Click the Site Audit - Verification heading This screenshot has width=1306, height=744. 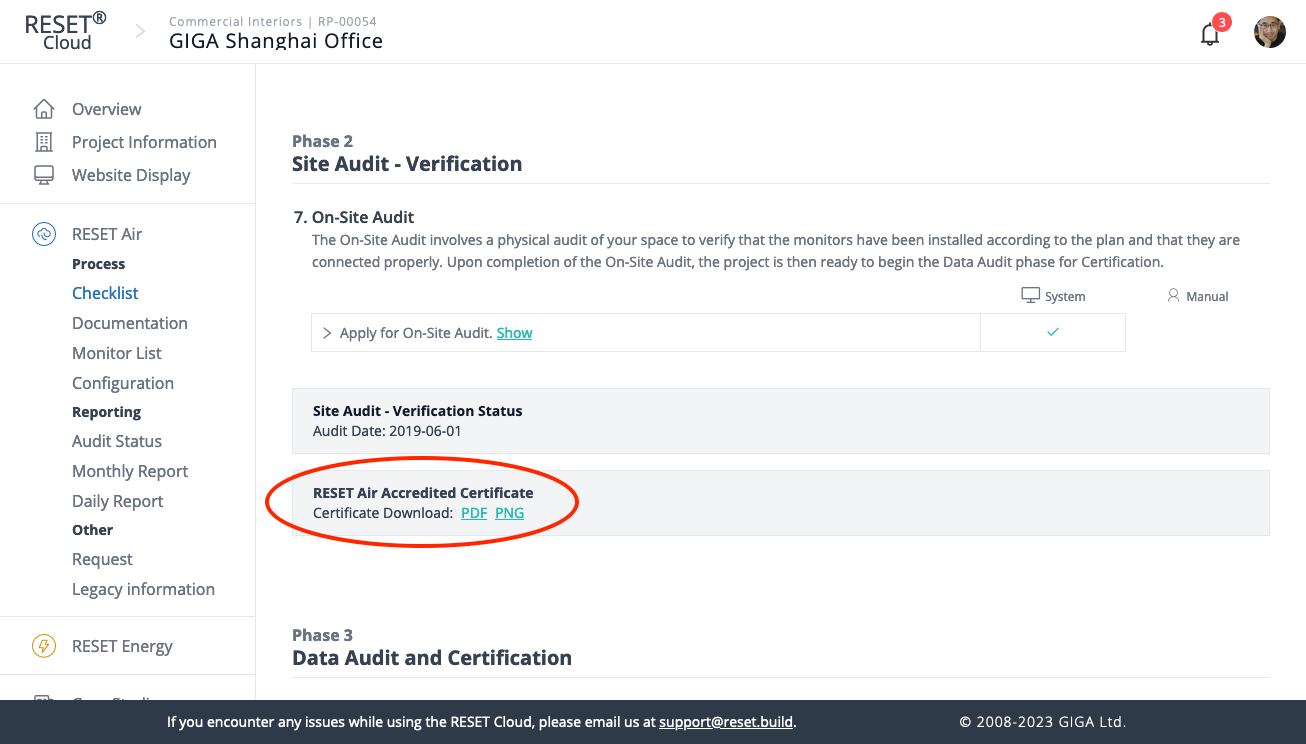pyautogui.click(x=407, y=164)
